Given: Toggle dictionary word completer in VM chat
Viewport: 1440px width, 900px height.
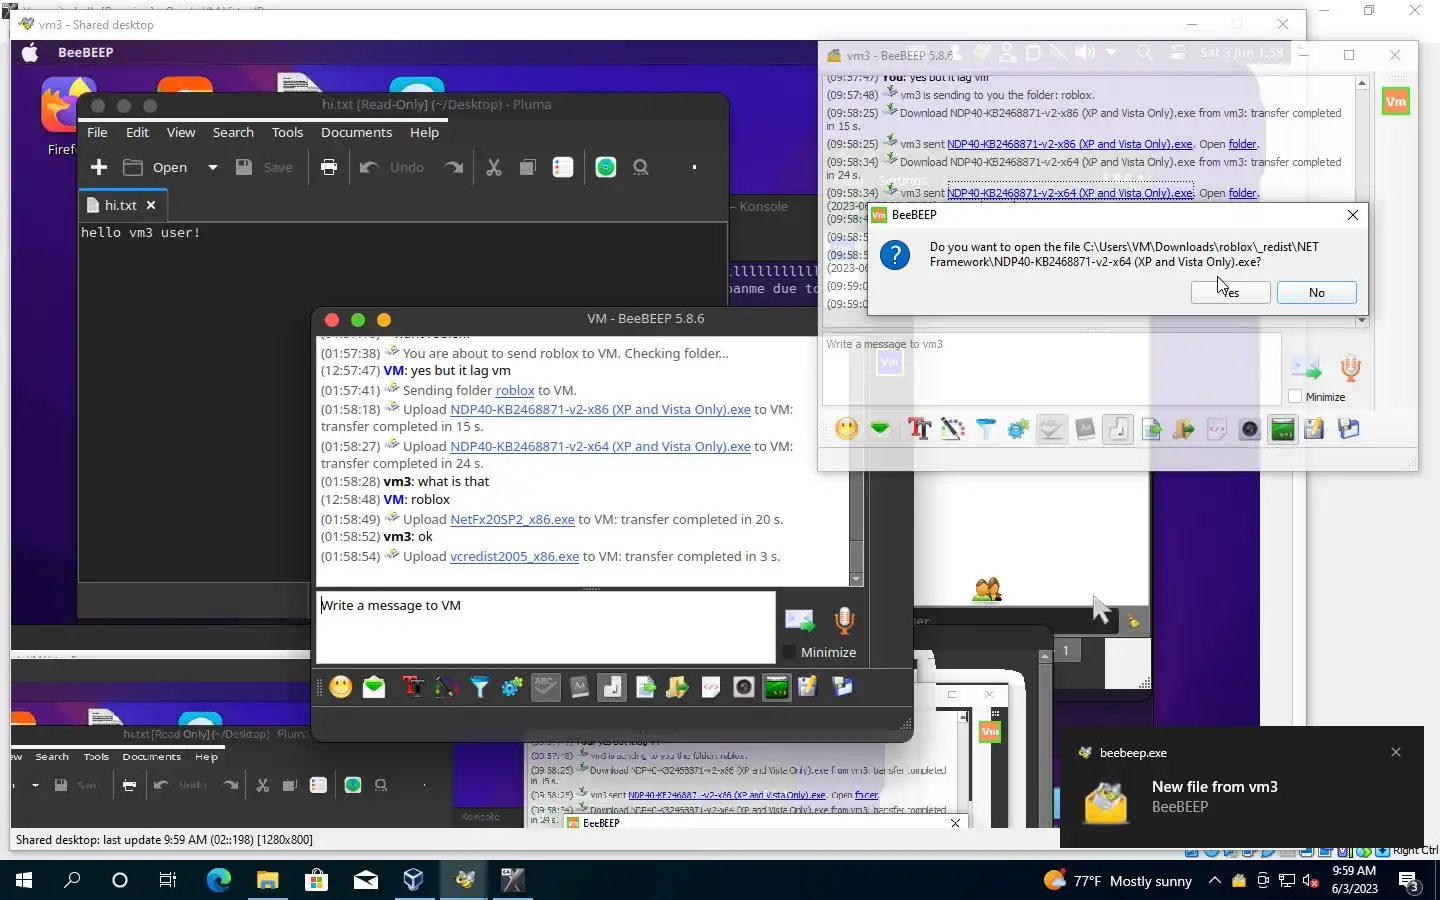Looking at the screenshot, I should [x=579, y=687].
